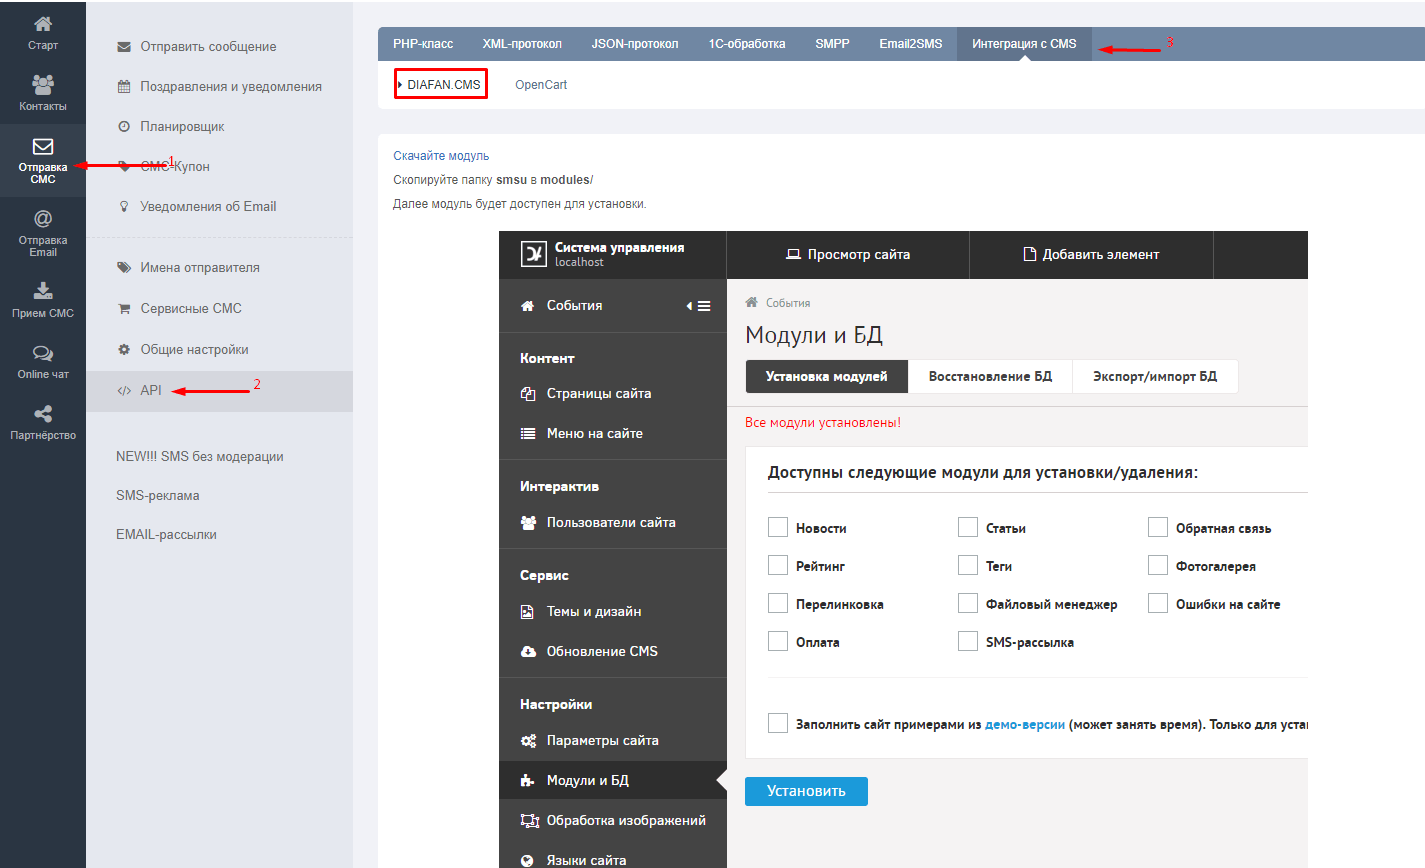Click the document icon beside Добавить элемент

(1030, 255)
